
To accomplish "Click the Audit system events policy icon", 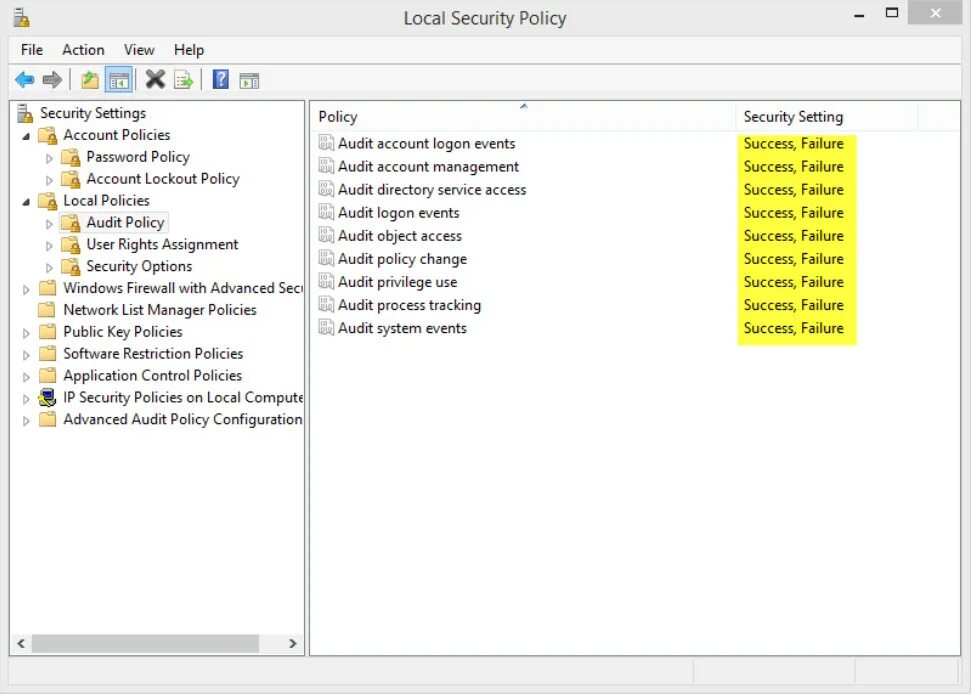I will click(x=326, y=328).
